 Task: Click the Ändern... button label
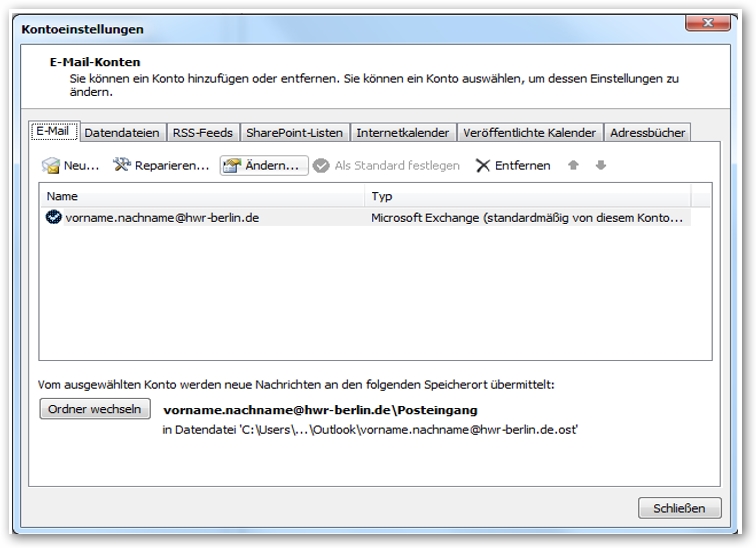pyautogui.click(x=272, y=165)
